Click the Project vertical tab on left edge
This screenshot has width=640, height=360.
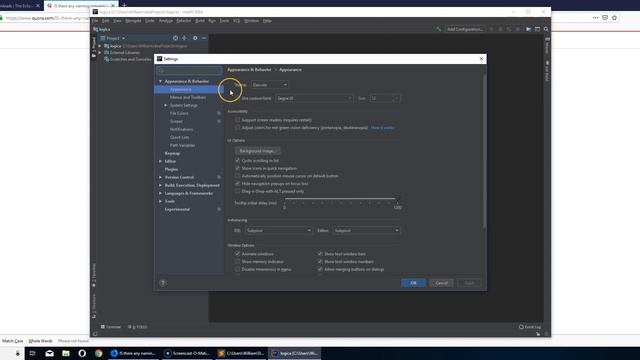pos(94,47)
